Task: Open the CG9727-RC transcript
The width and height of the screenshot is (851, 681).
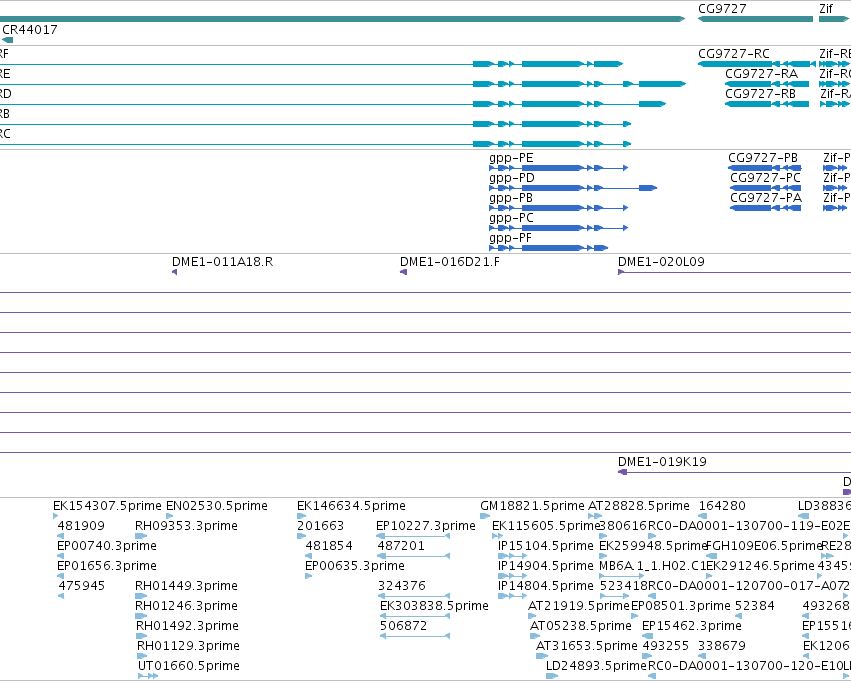Action: pos(734,54)
